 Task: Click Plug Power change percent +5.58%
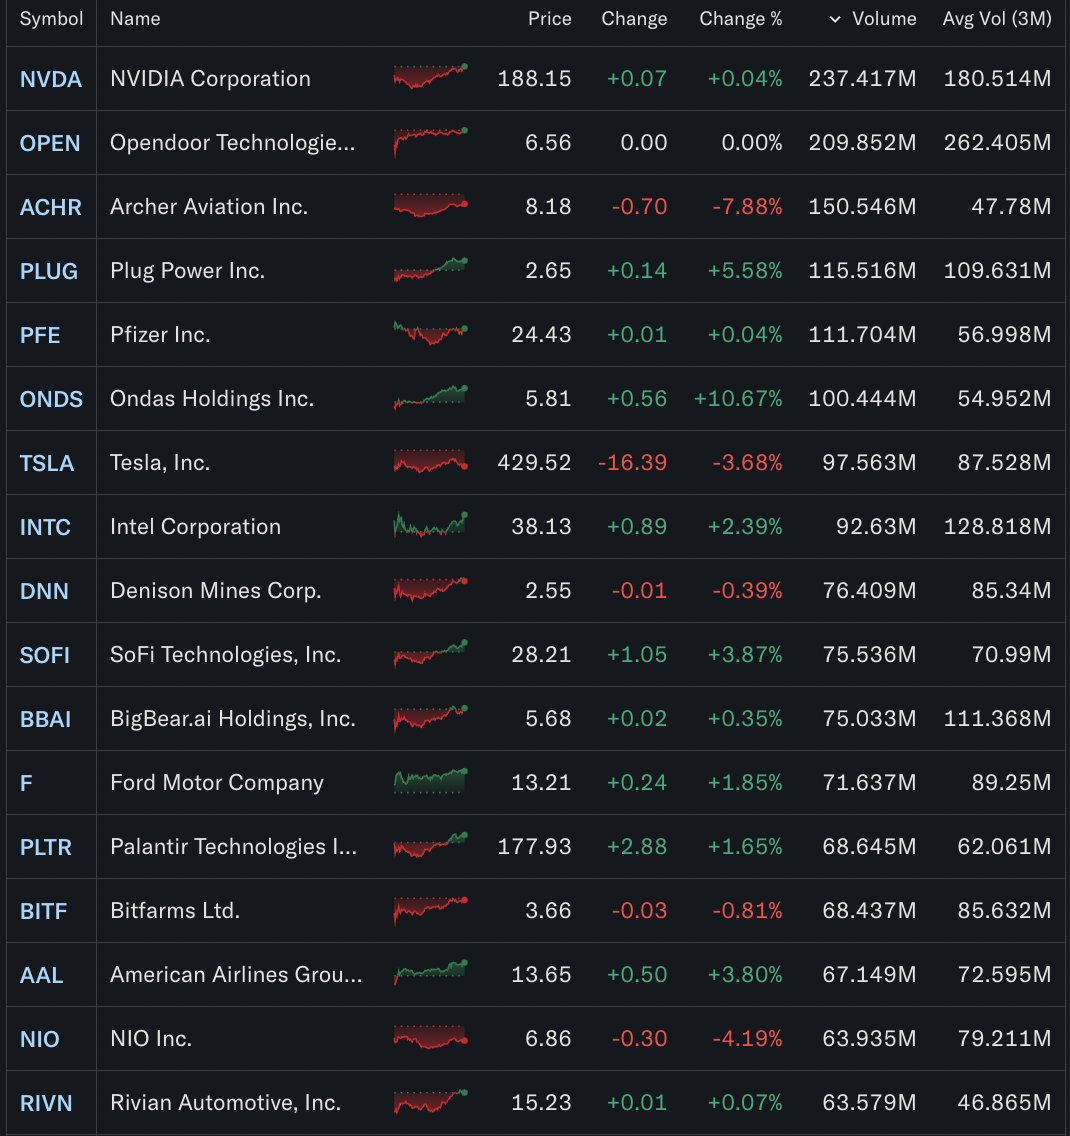745,270
